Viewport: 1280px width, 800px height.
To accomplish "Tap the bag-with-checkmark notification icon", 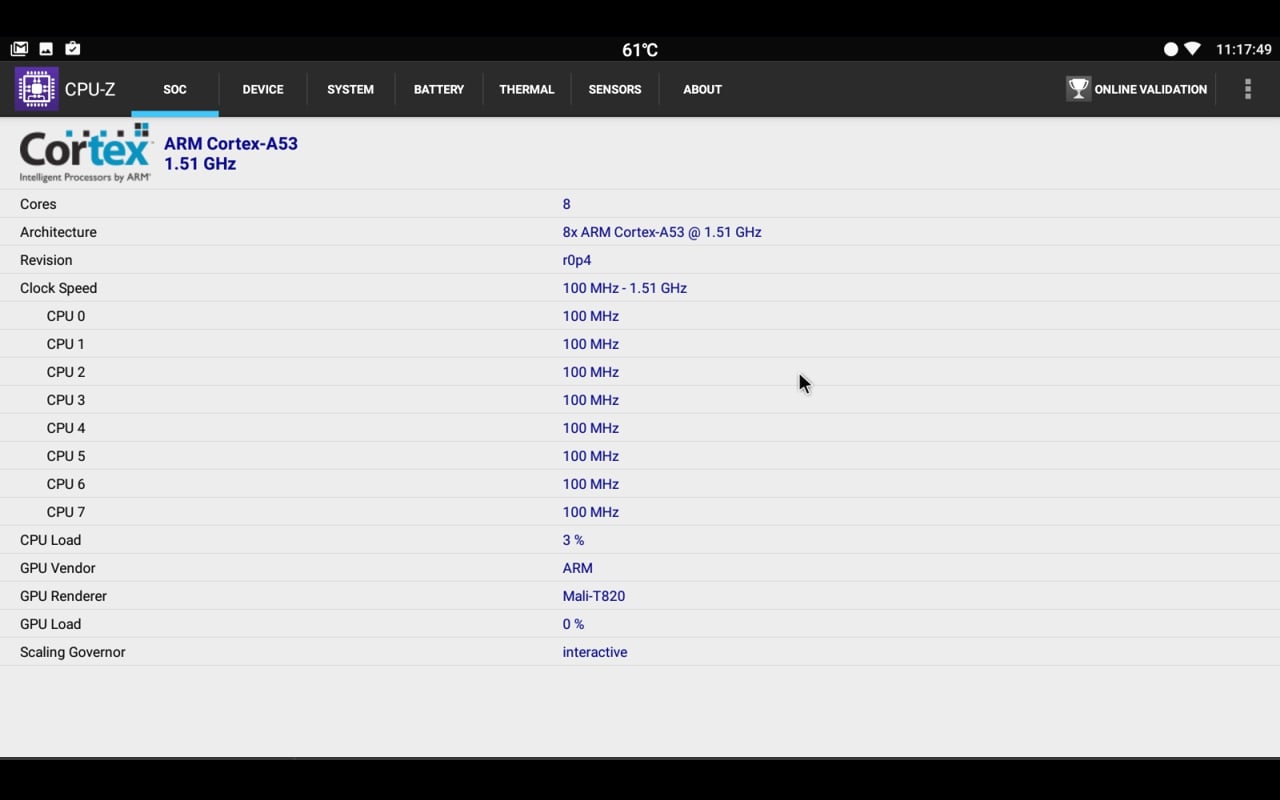I will [x=73, y=48].
